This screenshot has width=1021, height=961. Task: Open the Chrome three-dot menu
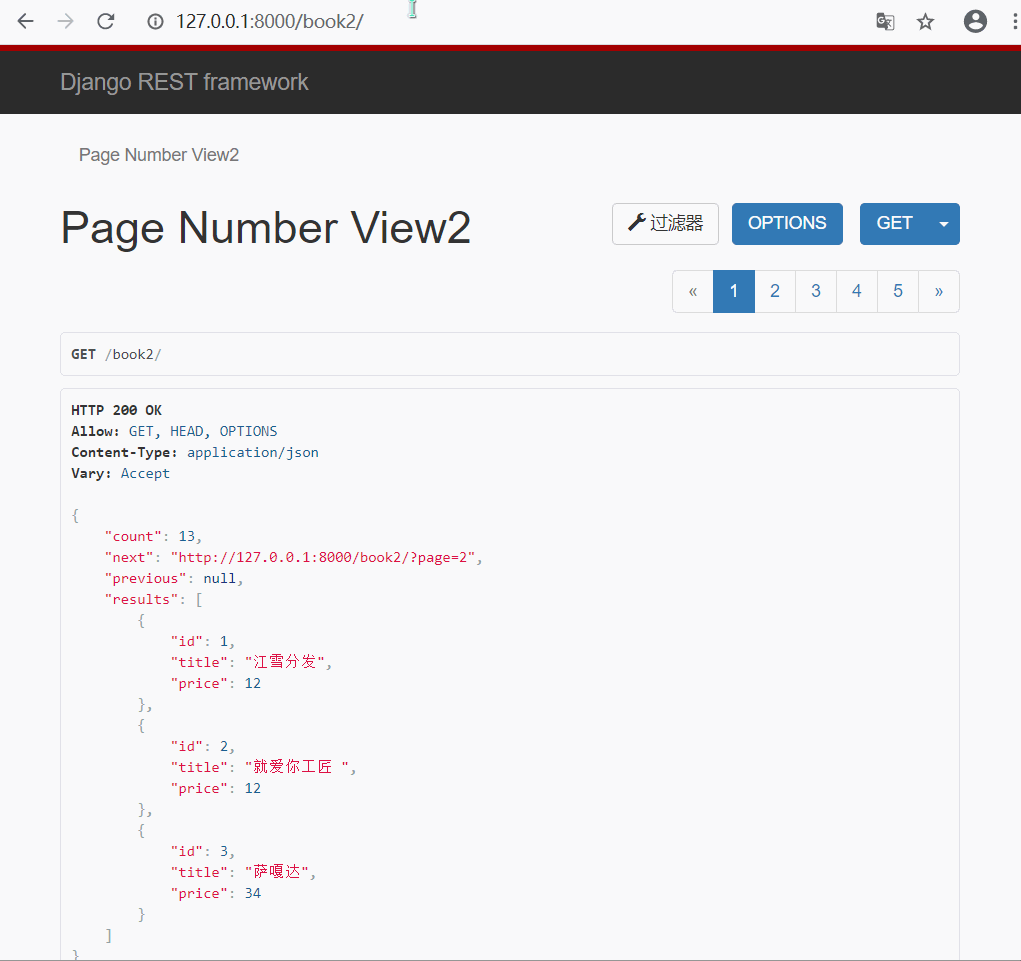click(x=1014, y=21)
